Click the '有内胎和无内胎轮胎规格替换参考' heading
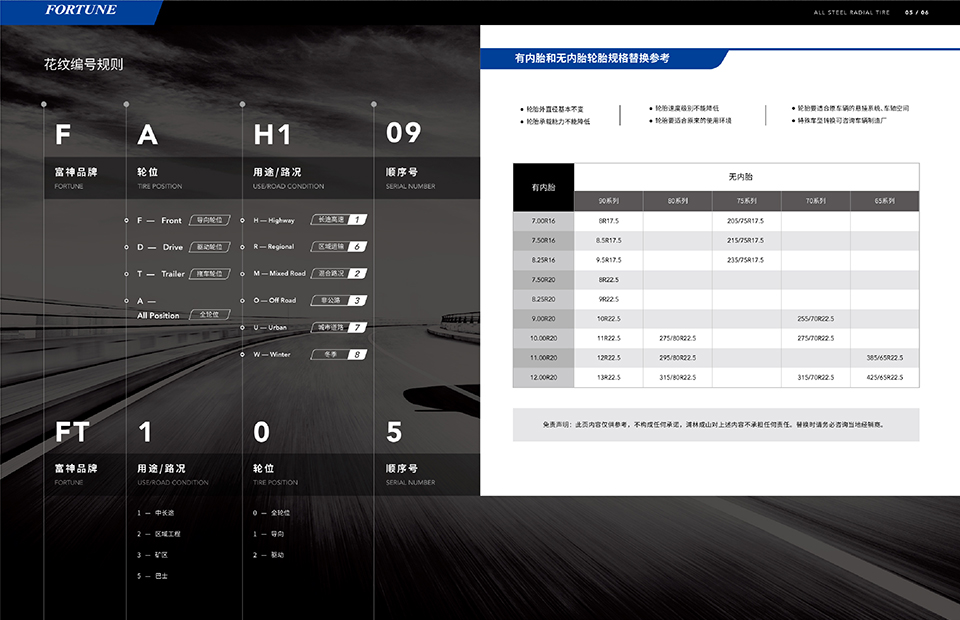The height and width of the screenshot is (620, 960). coord(592,58)
